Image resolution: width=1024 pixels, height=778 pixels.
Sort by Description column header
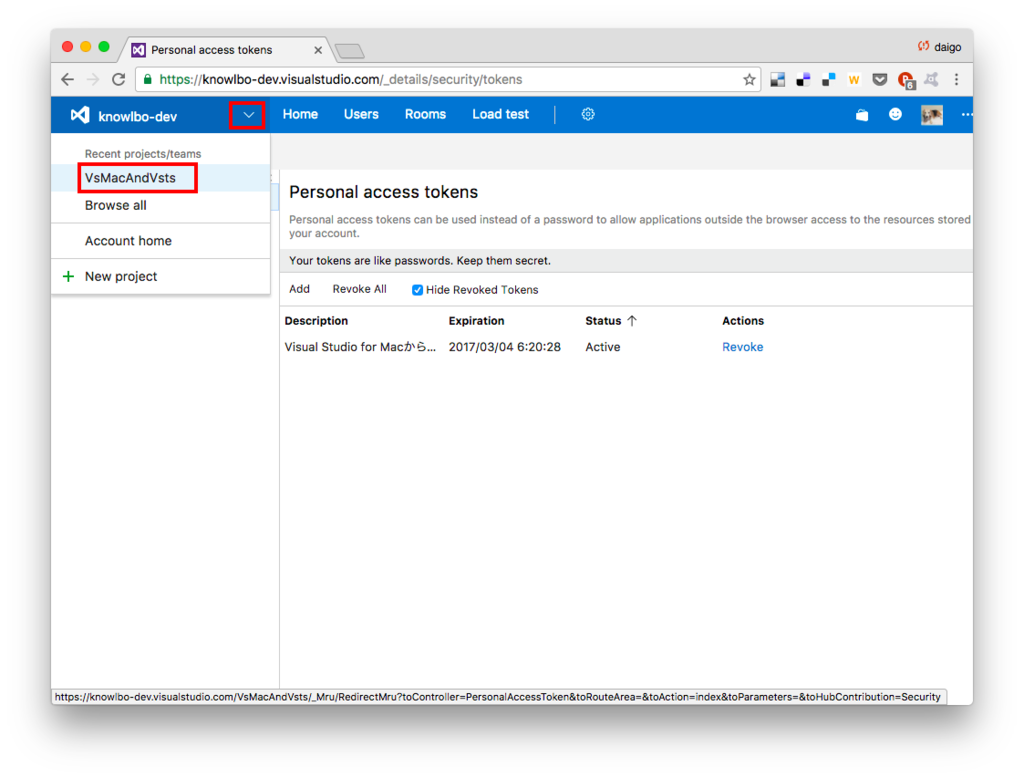coord(316,321)
